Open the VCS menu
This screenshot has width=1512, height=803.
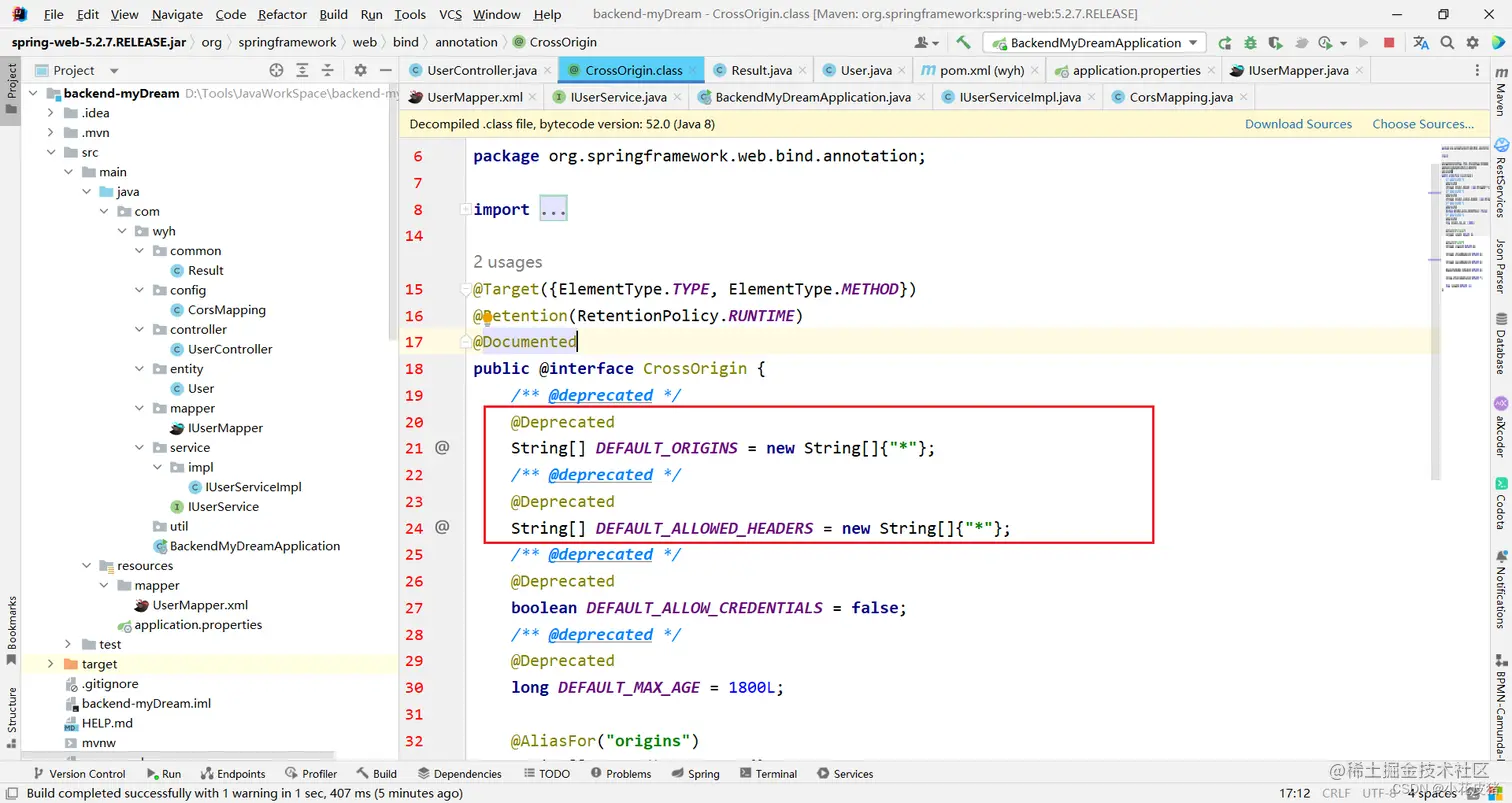pyautogui.click(x=450, y=14)
